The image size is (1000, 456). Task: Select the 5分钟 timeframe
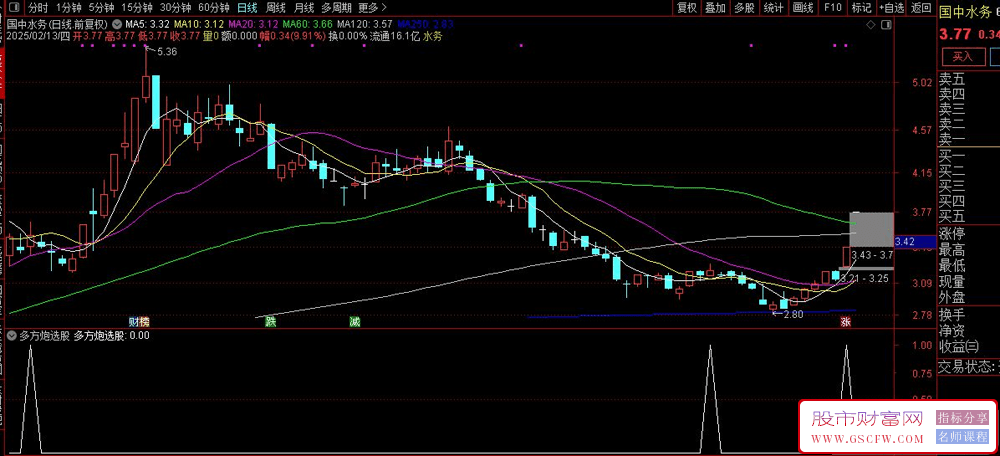(x=101, y=8)
